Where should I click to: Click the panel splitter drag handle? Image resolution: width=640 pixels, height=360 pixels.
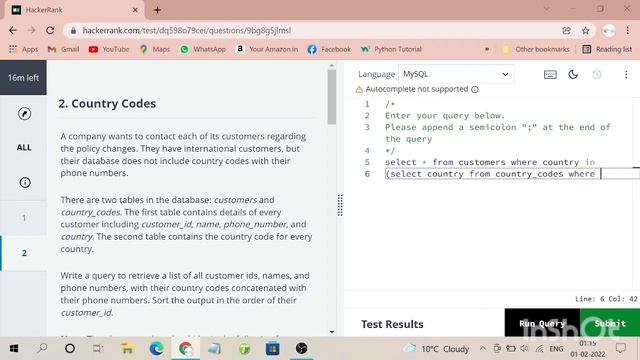pyautogui.click(x=340, y=205)
